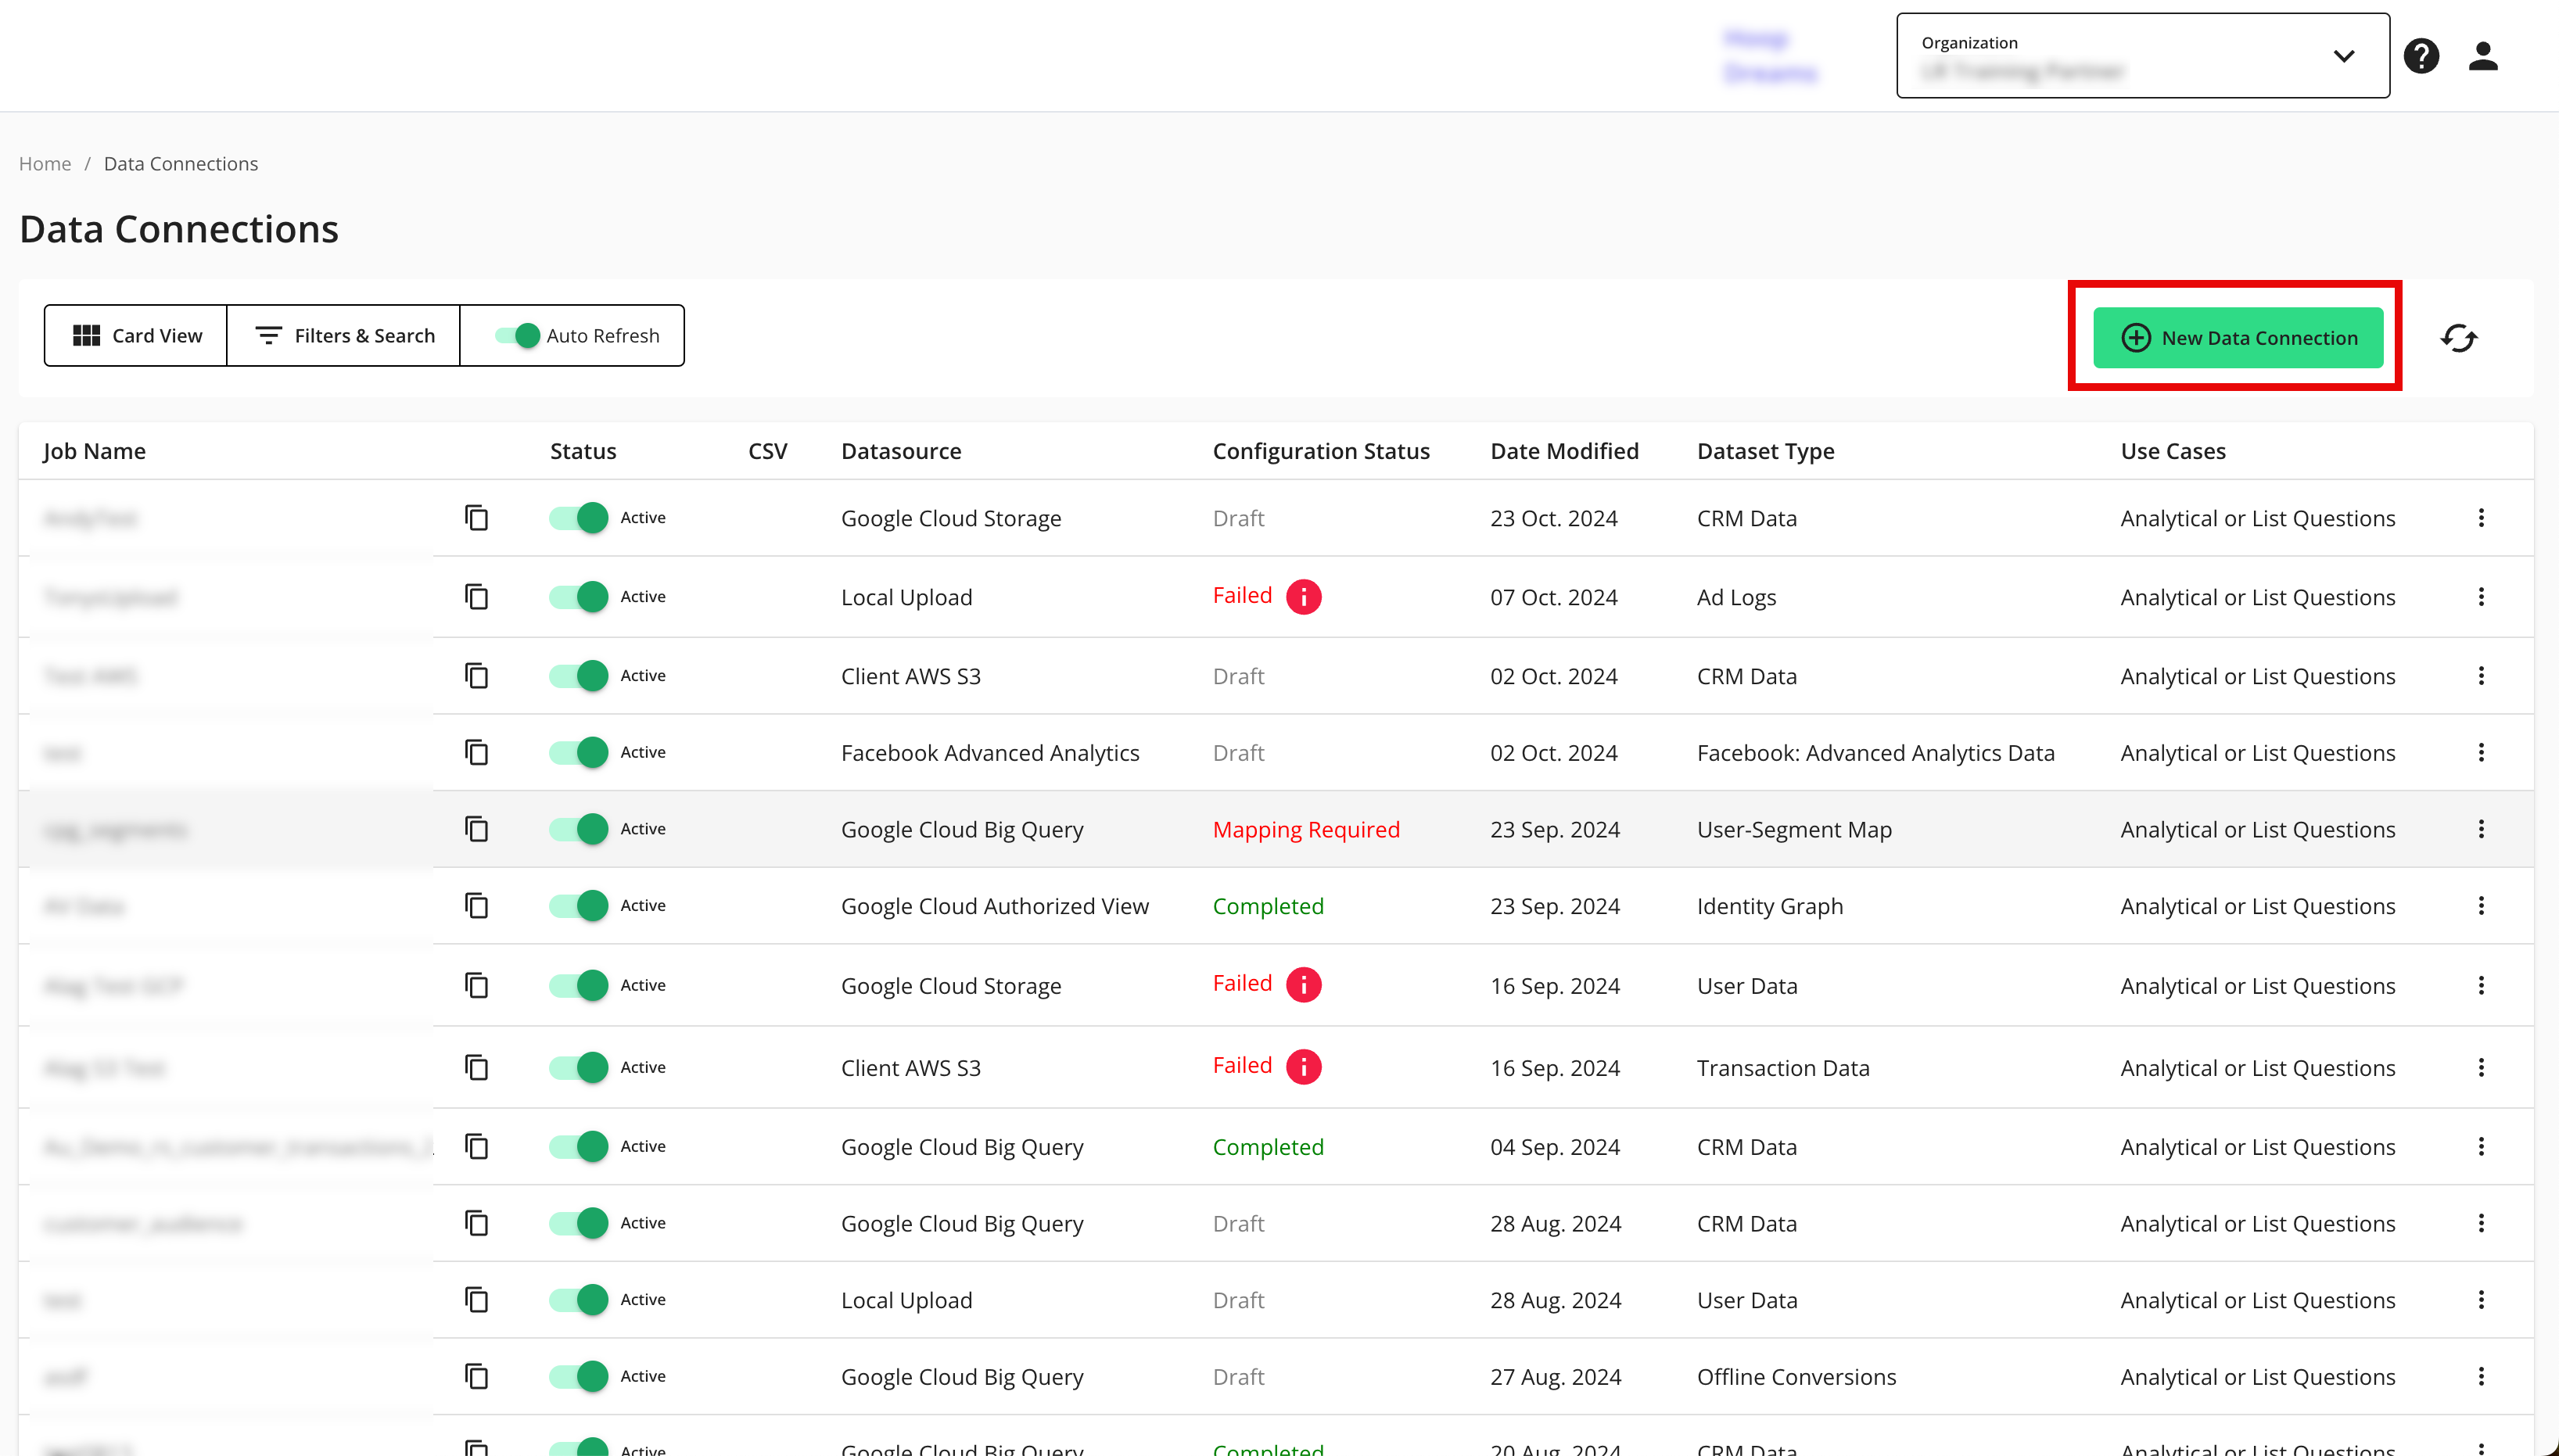Click New Data Connection button
This screenshot has width=2559, height=1456.
[x=2238, y=338]
